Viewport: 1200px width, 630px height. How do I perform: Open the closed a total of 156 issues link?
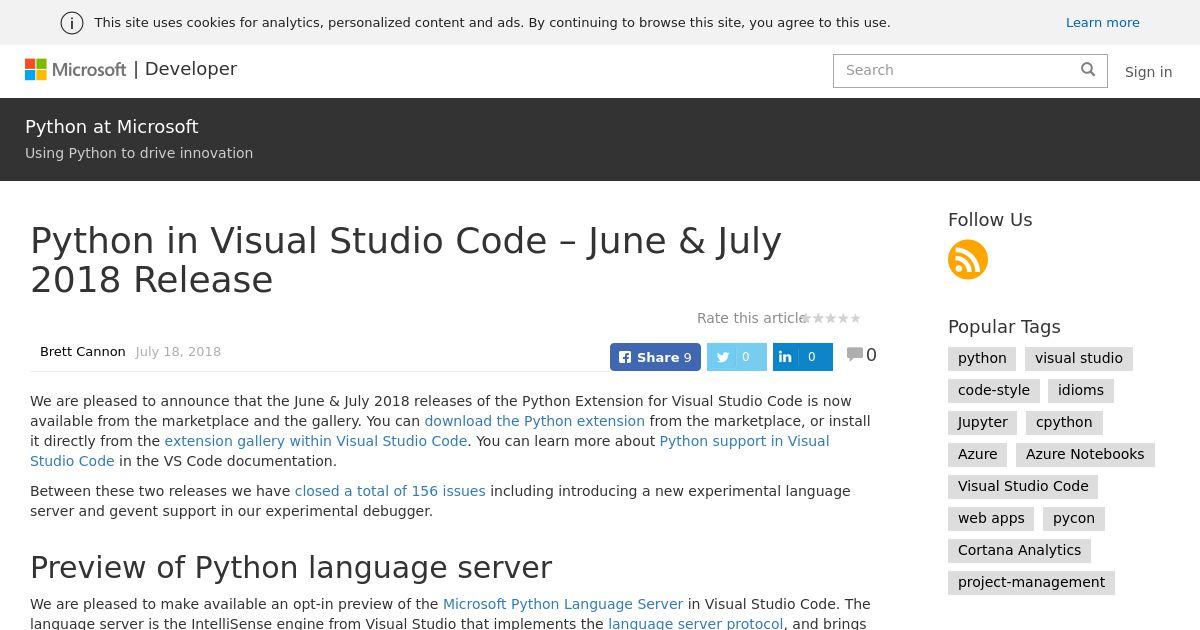coord(390,491)
